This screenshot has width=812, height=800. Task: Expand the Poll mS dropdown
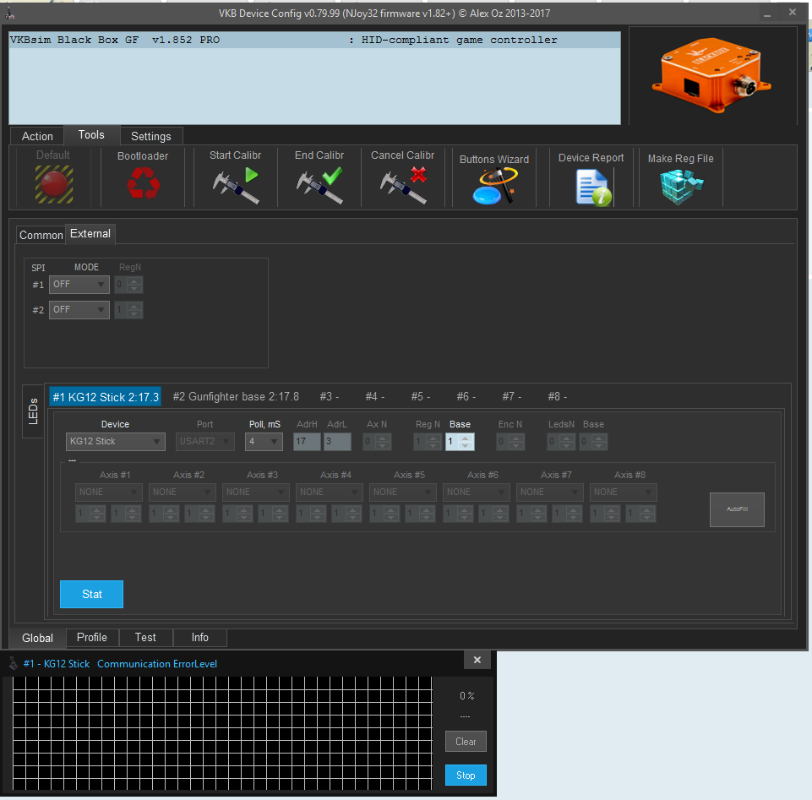(263, 441)
